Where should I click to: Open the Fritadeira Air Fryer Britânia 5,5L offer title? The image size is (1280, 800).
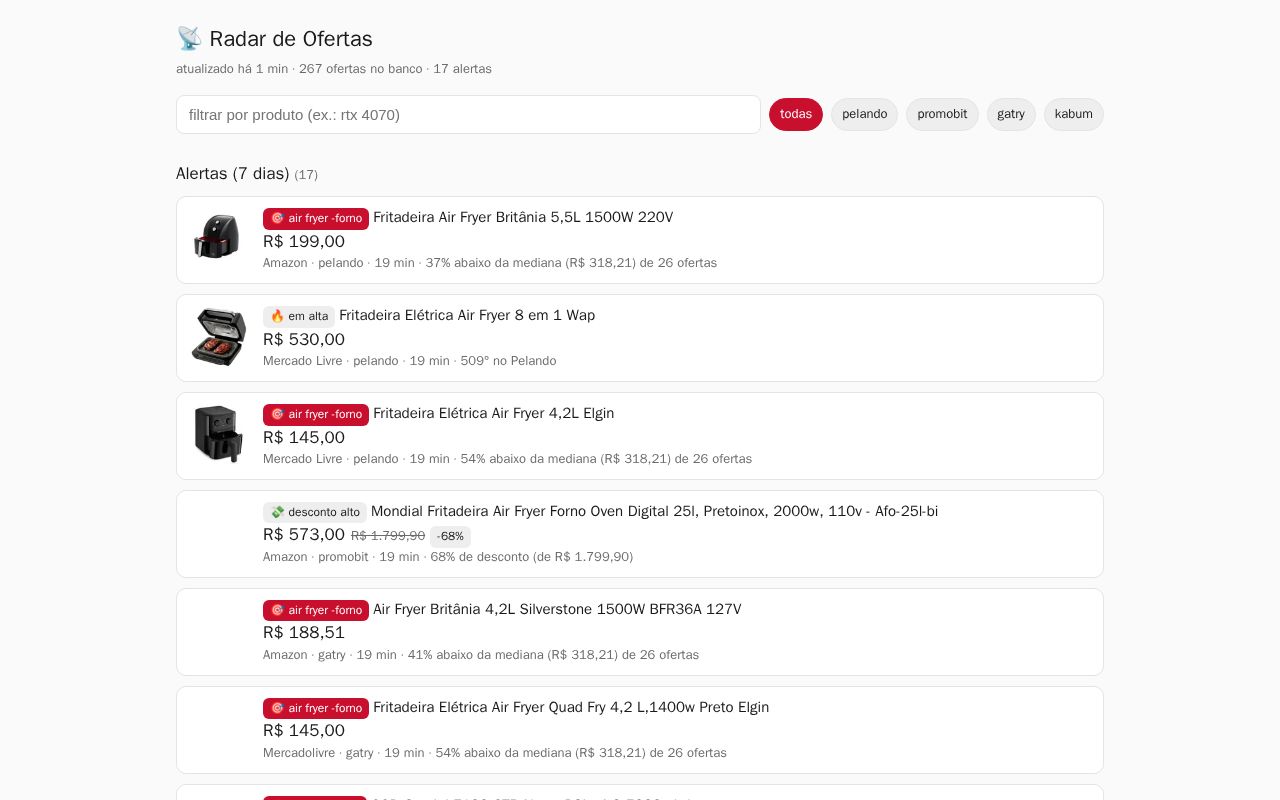click(523, 217)
